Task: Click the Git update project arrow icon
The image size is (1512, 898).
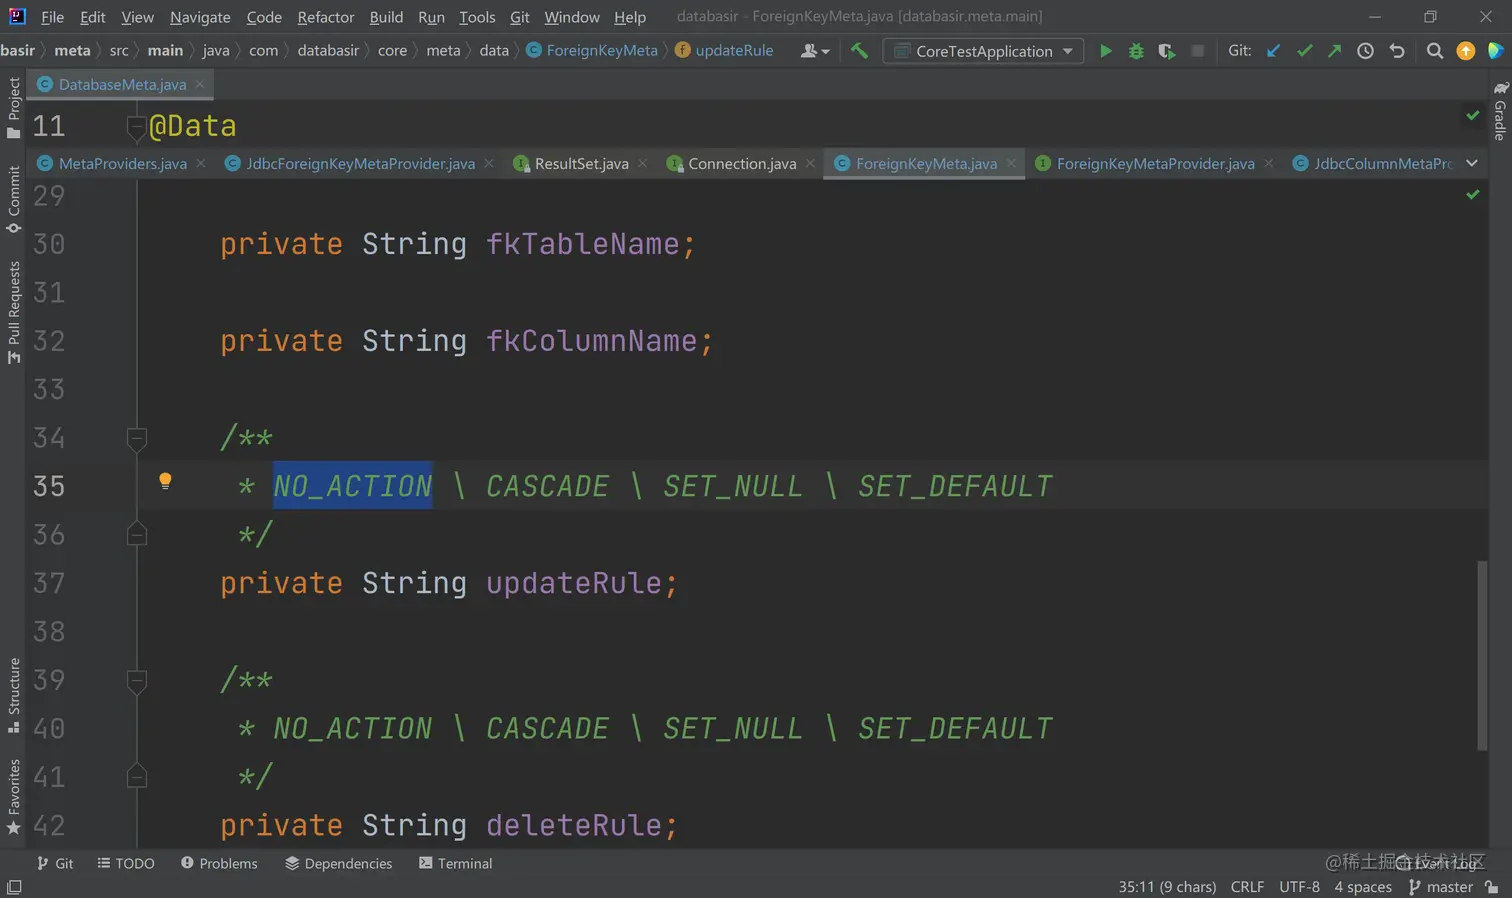Action: (1273, 50)
